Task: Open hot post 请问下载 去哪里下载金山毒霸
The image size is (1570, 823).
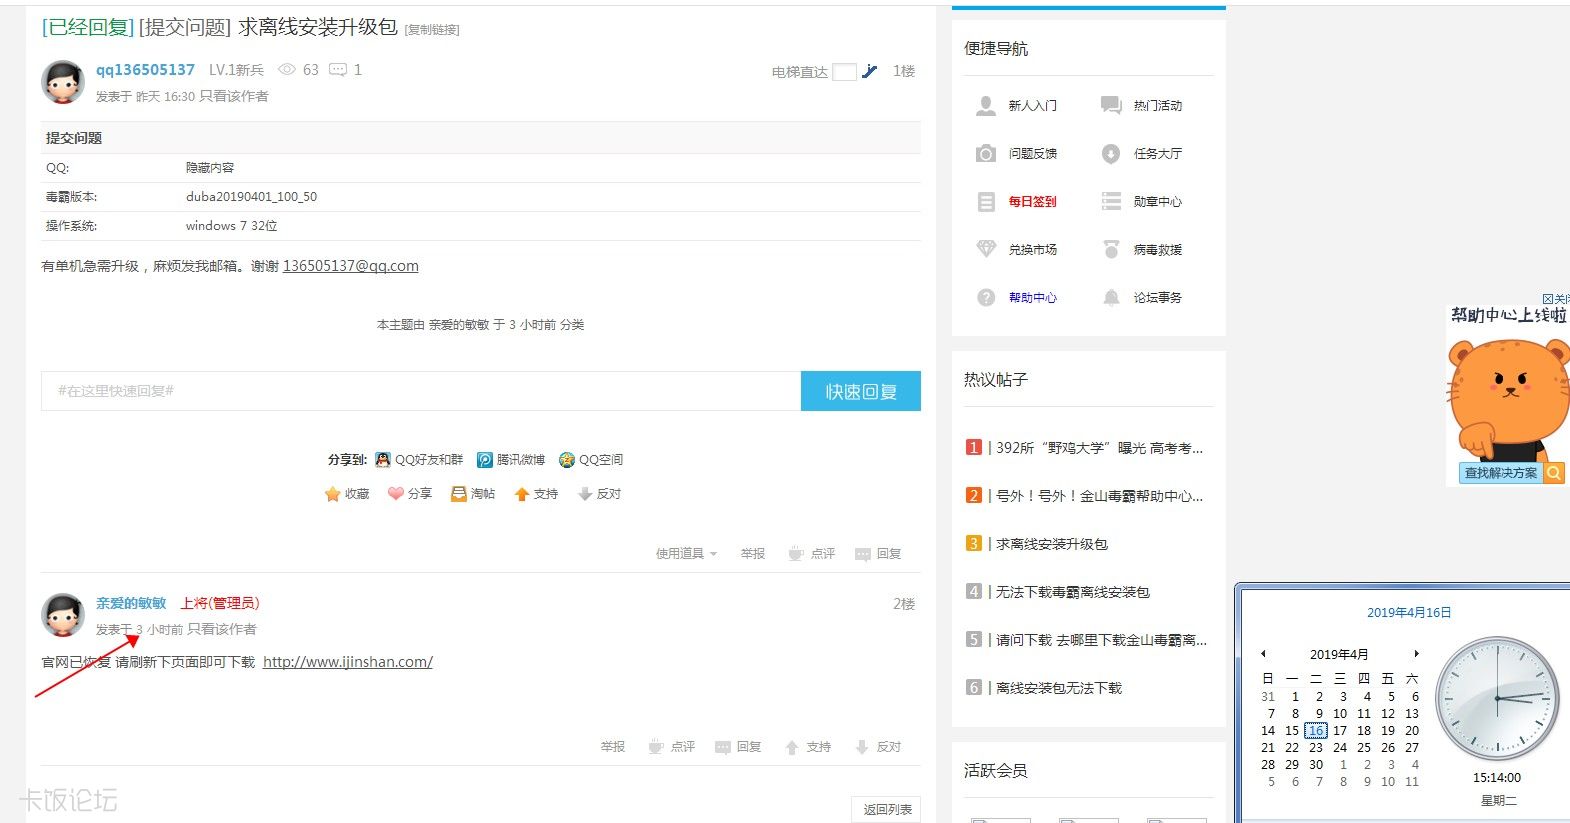Action: [x=1101, y=640]
